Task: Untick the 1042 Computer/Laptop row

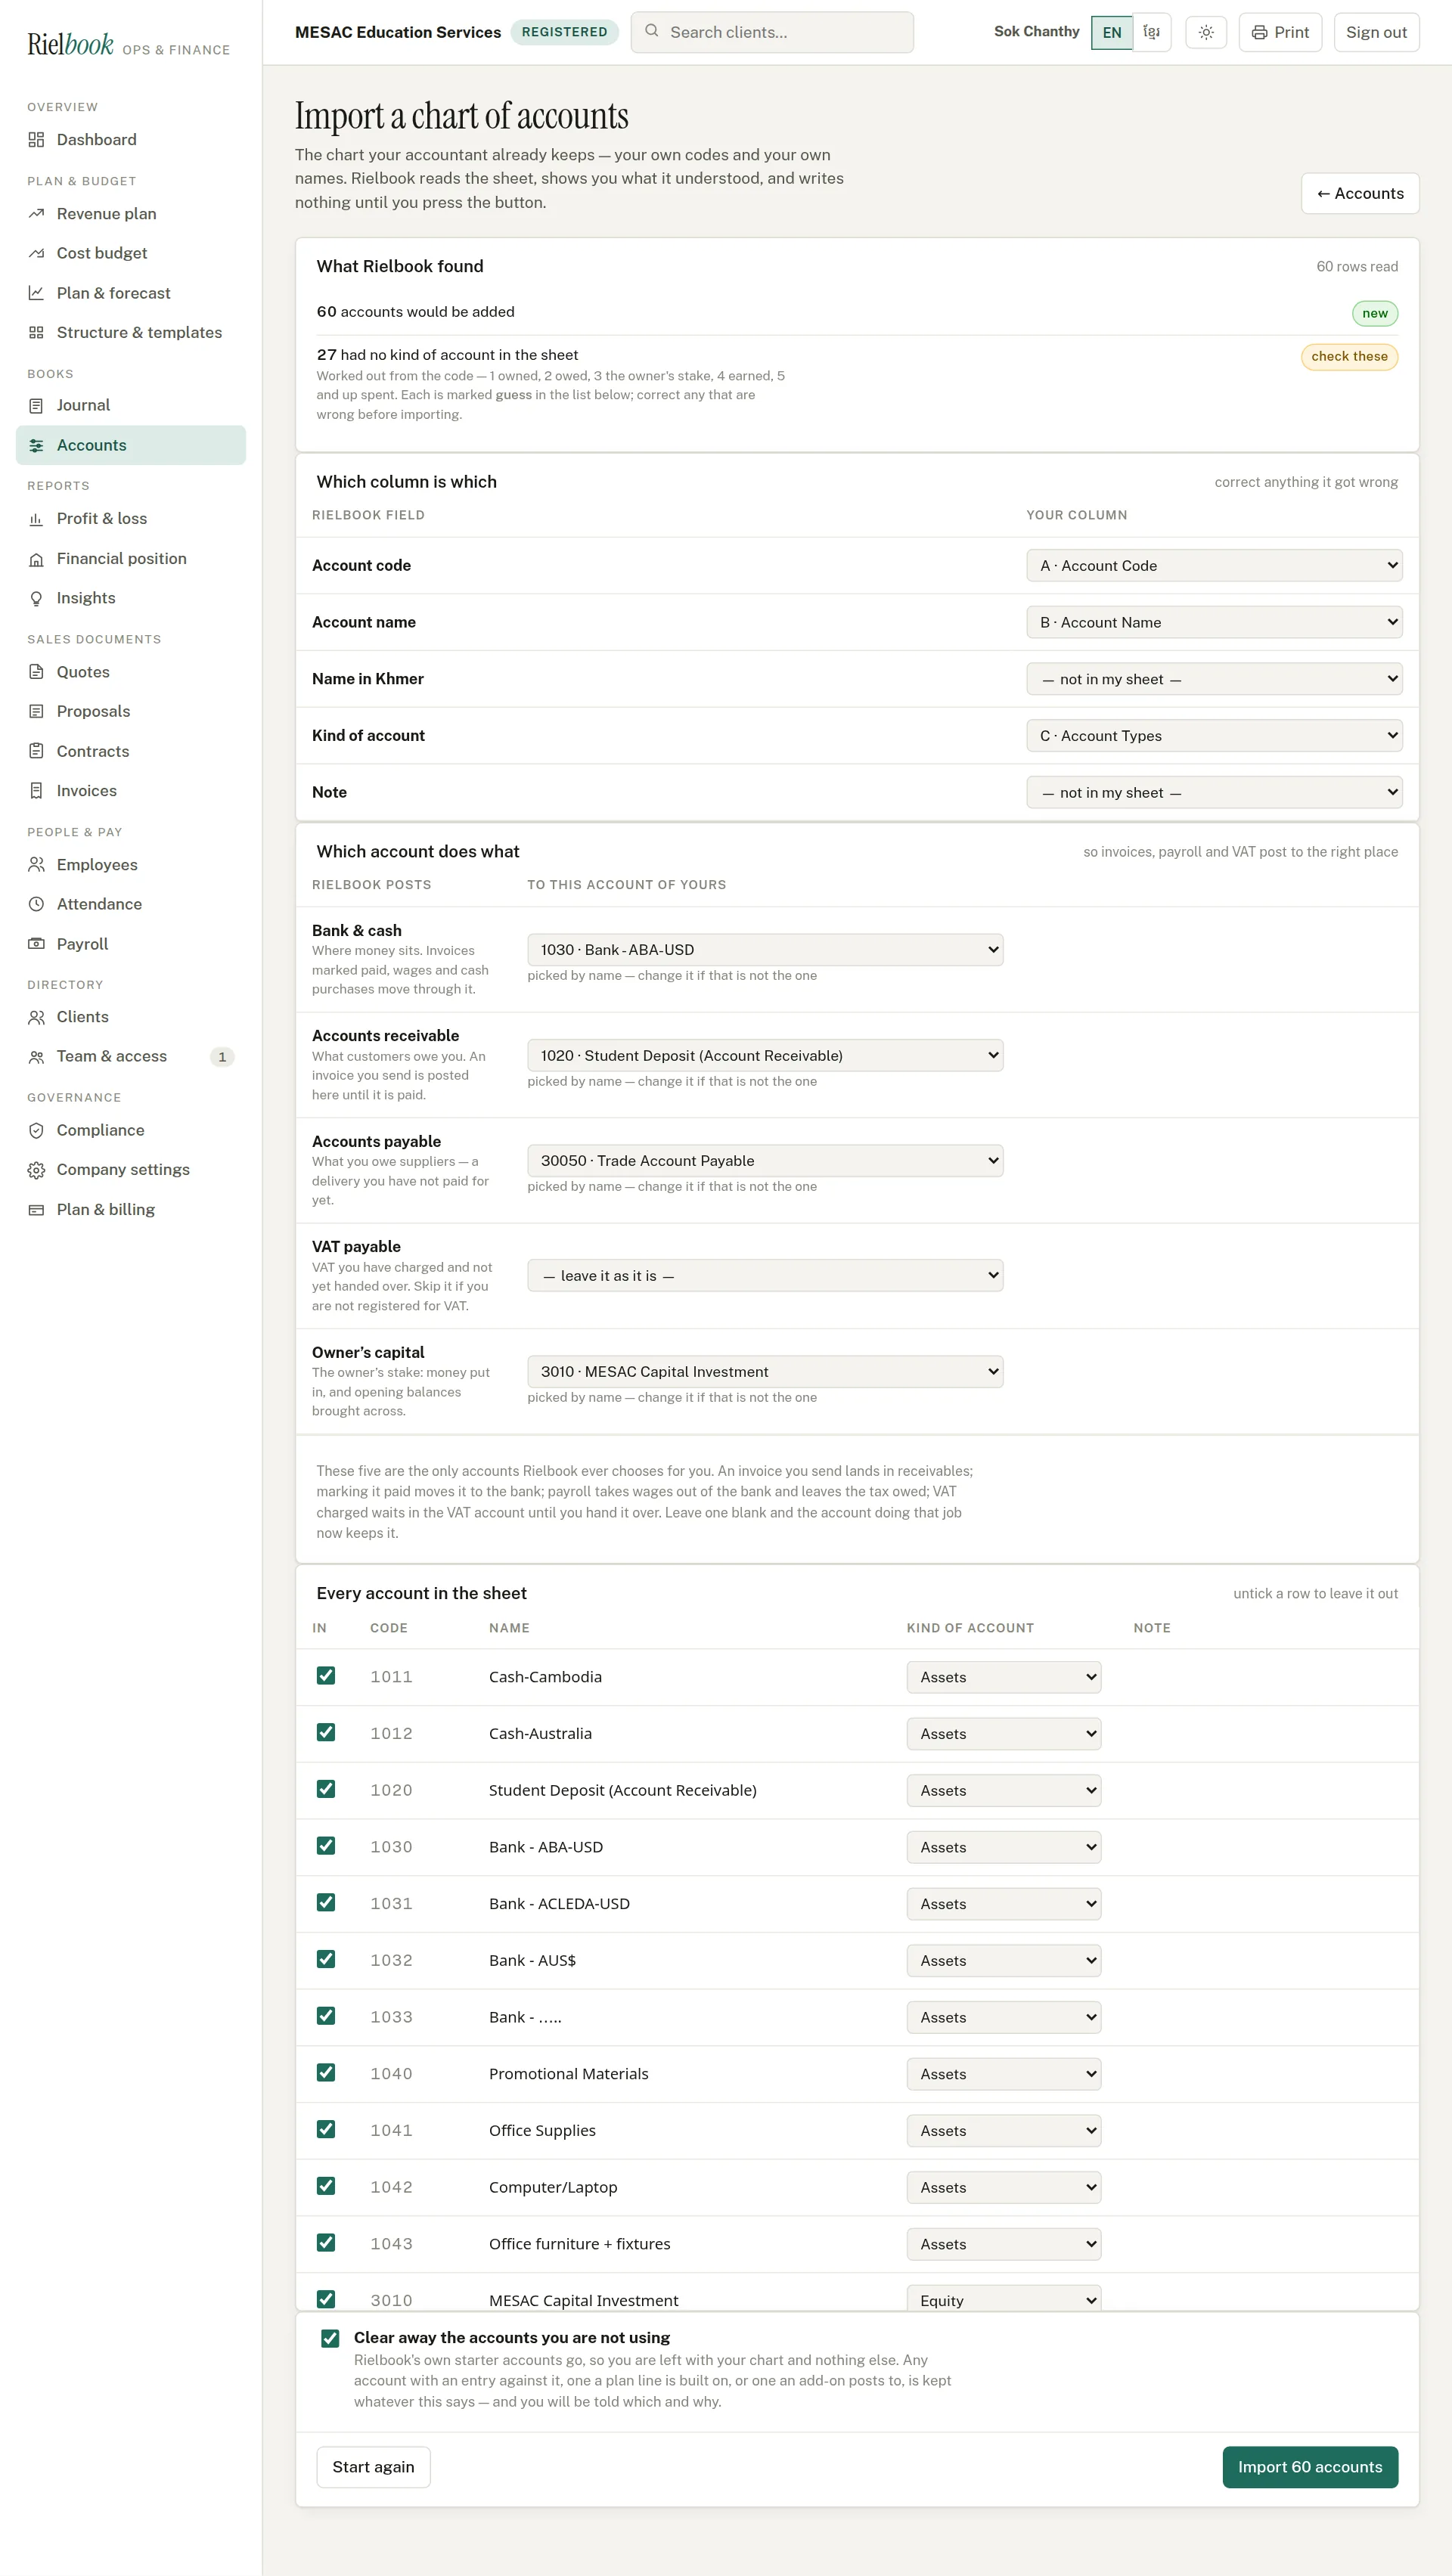Action: point(326,2186)
